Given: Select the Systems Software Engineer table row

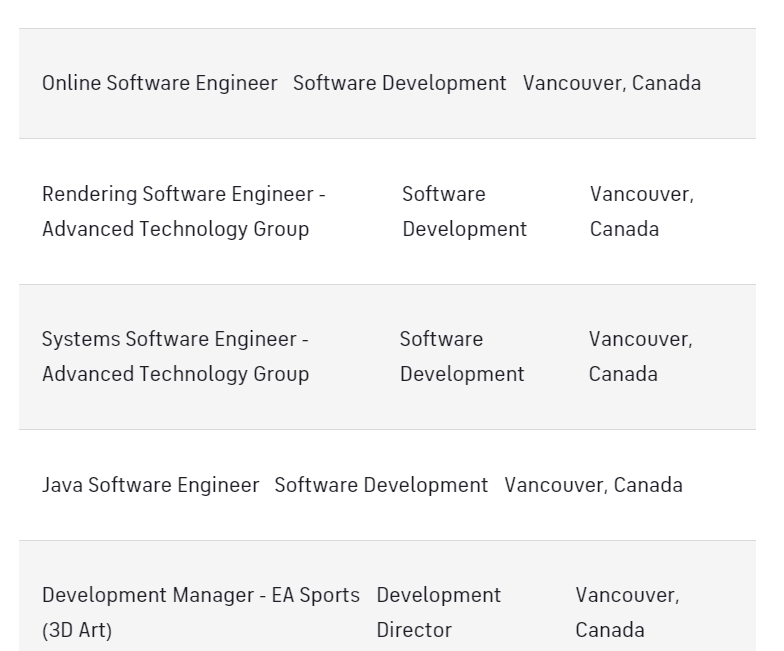Looking at the screenshot, I should point(388,357).
